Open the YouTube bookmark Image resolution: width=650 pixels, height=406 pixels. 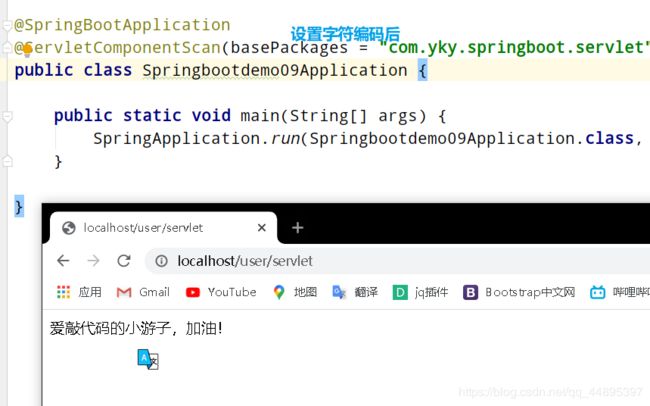tap(221, 292)
